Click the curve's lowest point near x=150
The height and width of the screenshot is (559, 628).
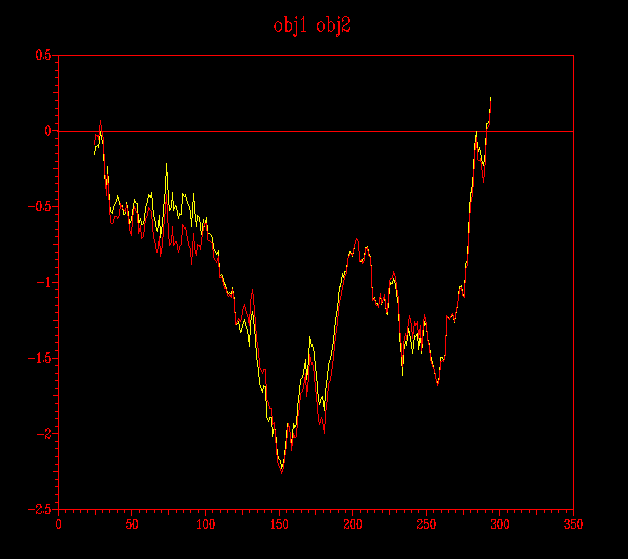(281, 471)
